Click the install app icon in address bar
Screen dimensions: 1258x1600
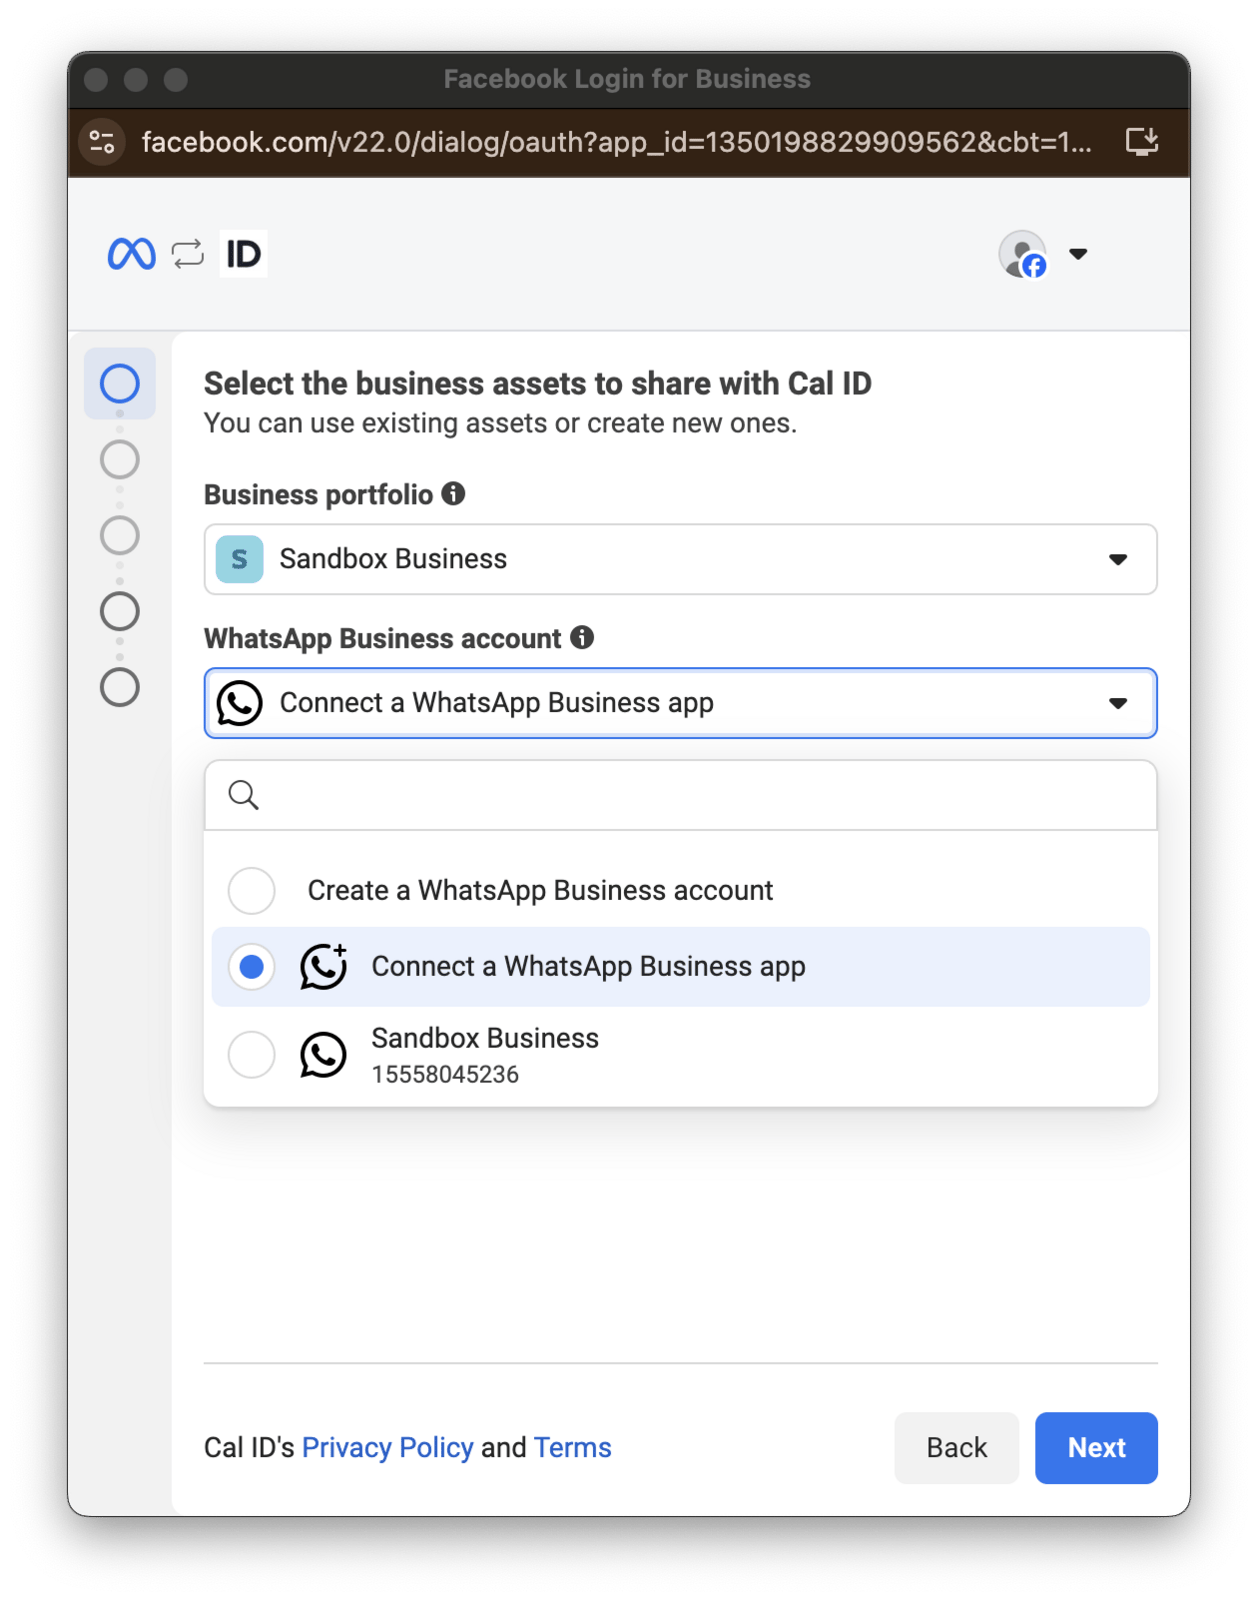1142,142
